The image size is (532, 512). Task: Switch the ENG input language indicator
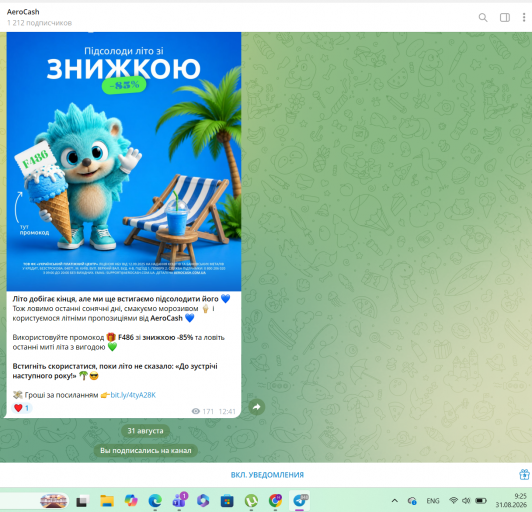(x=433, y=501)
